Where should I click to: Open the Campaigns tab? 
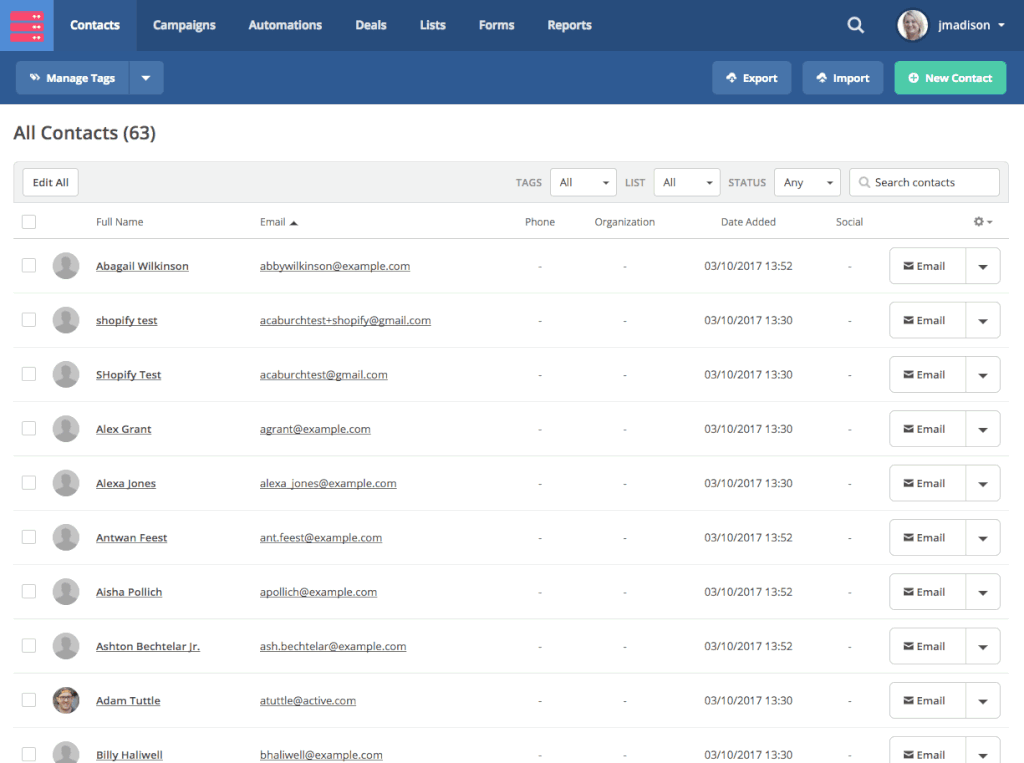pyautogui.click(x=184, y=26)
